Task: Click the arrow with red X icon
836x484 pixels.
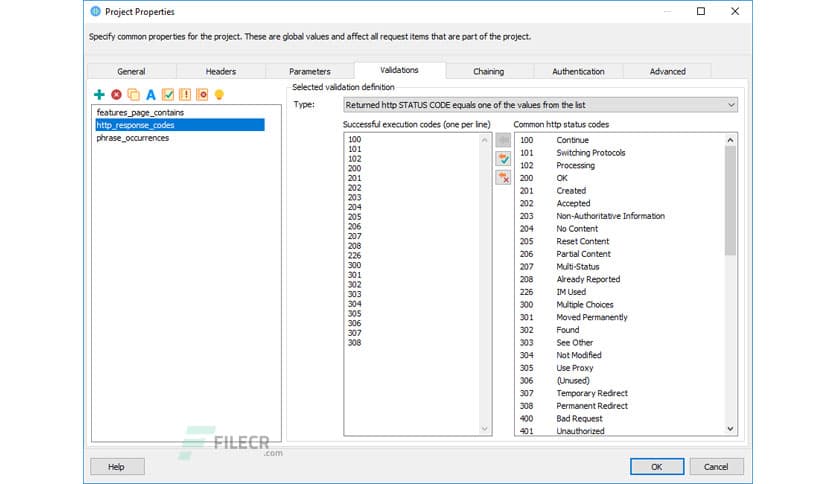Action: coord(503,177)
